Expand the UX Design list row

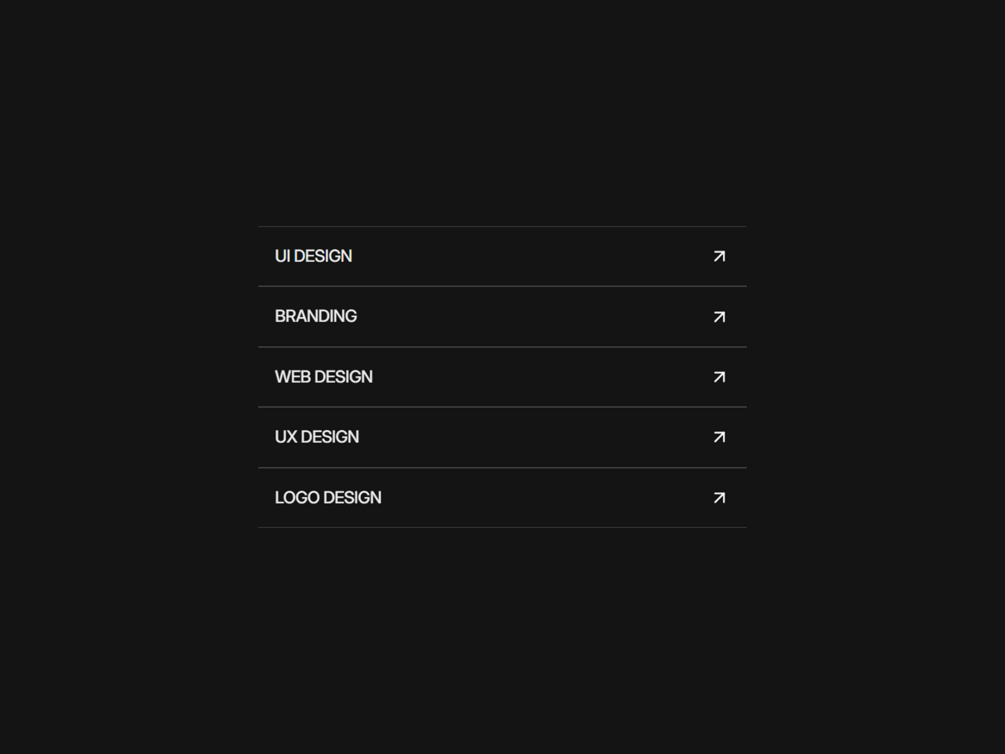[502, 437]
